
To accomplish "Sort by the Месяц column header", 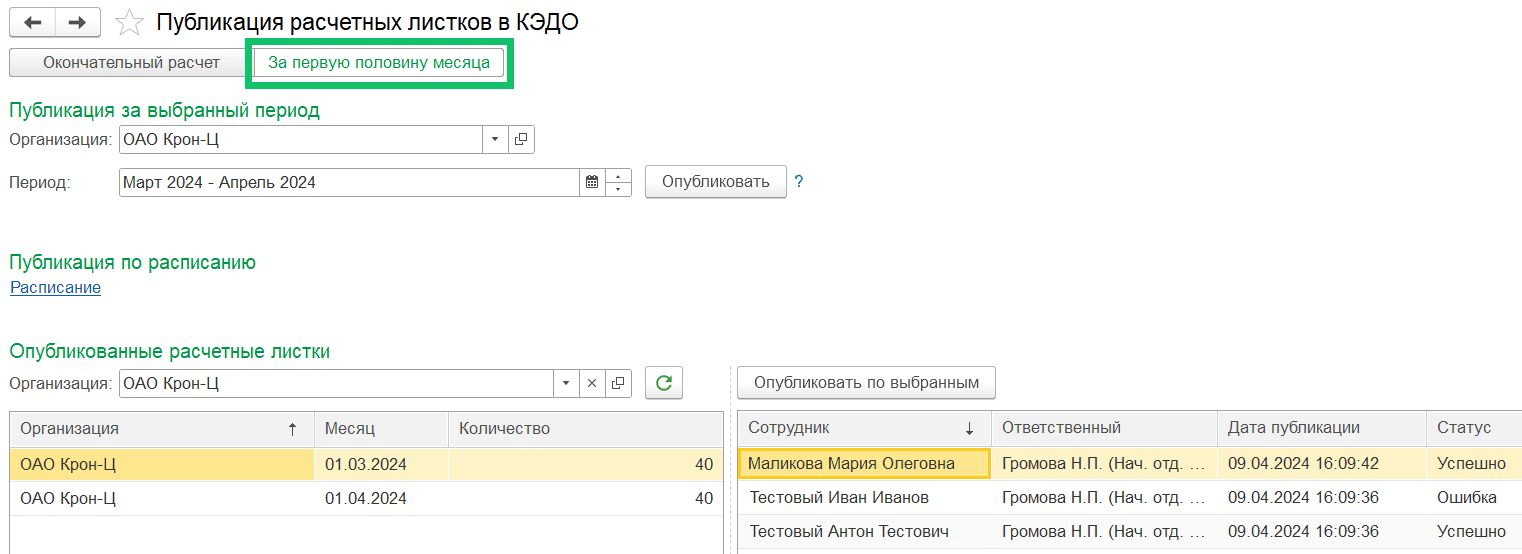I will click(381, 428).
